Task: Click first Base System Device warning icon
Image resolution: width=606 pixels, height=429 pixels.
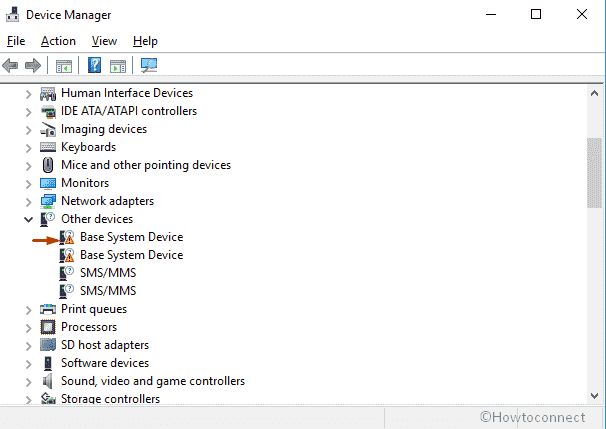Action: pos(66,237)
